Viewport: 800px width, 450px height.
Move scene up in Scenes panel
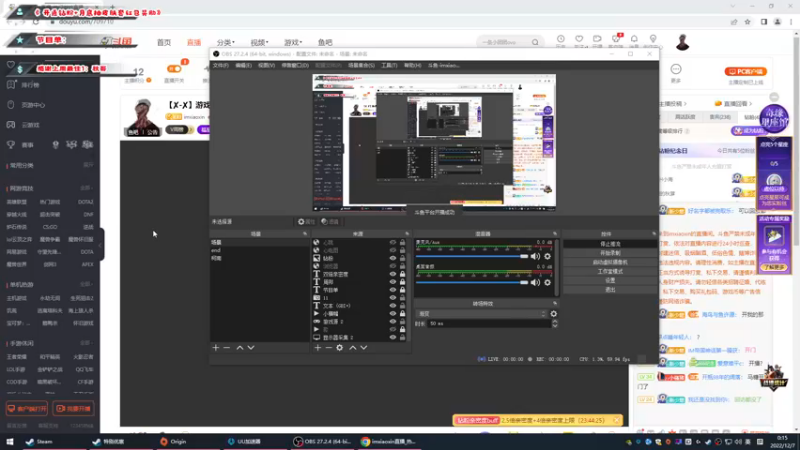pyautogui.click(x=239, y=347)
